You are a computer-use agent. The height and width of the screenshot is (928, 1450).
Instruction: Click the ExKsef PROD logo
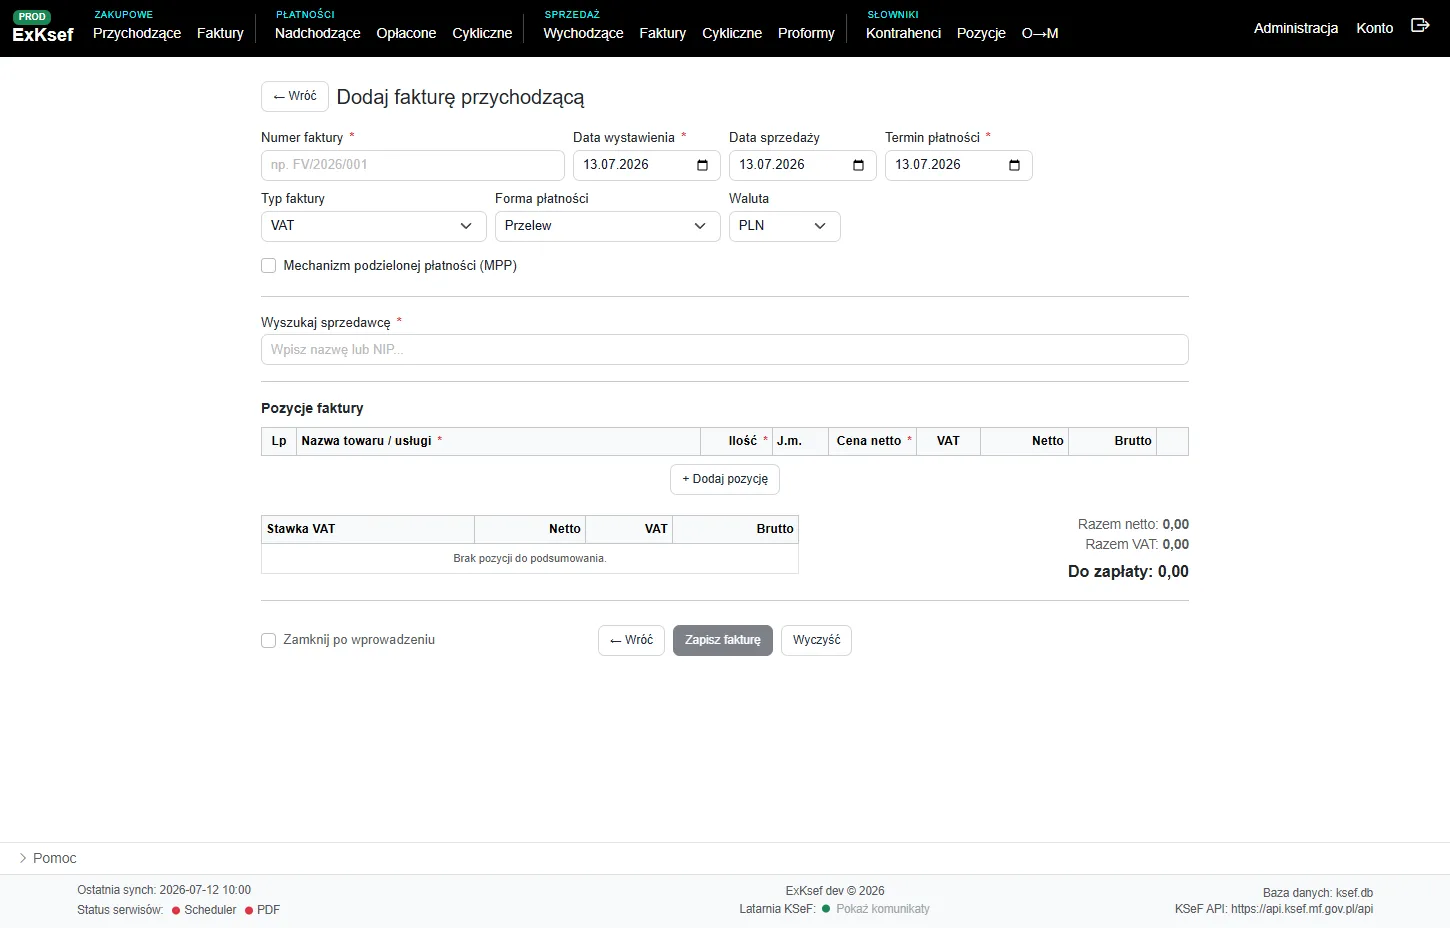coord(43,28)
